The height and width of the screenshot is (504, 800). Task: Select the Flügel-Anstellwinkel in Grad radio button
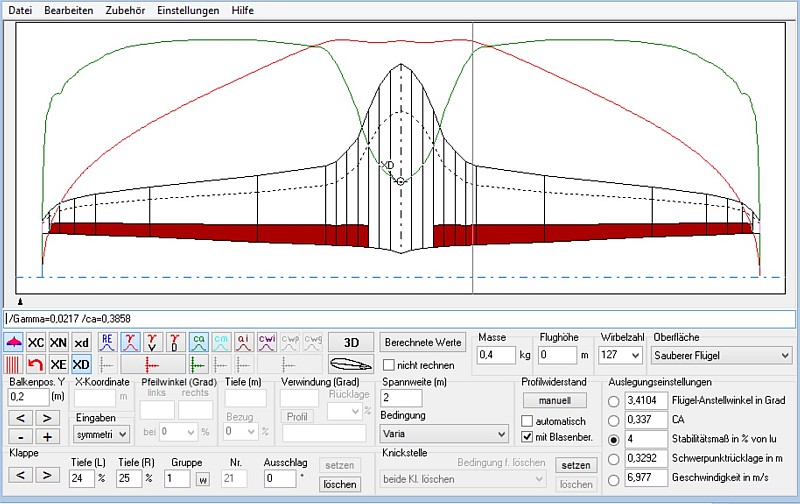click(614, 400)
